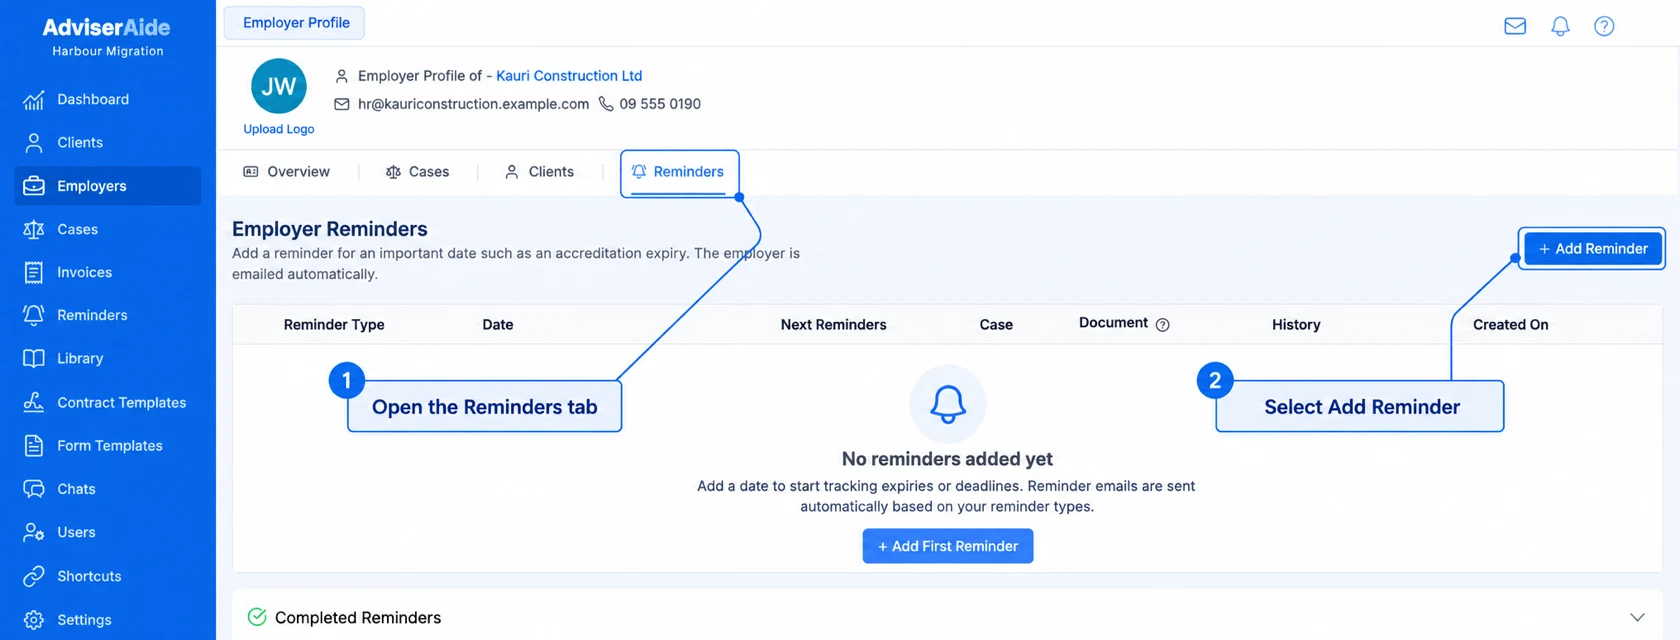Select the Clients tab in profile
This screenshot has height=640, width=1680.
539,172
